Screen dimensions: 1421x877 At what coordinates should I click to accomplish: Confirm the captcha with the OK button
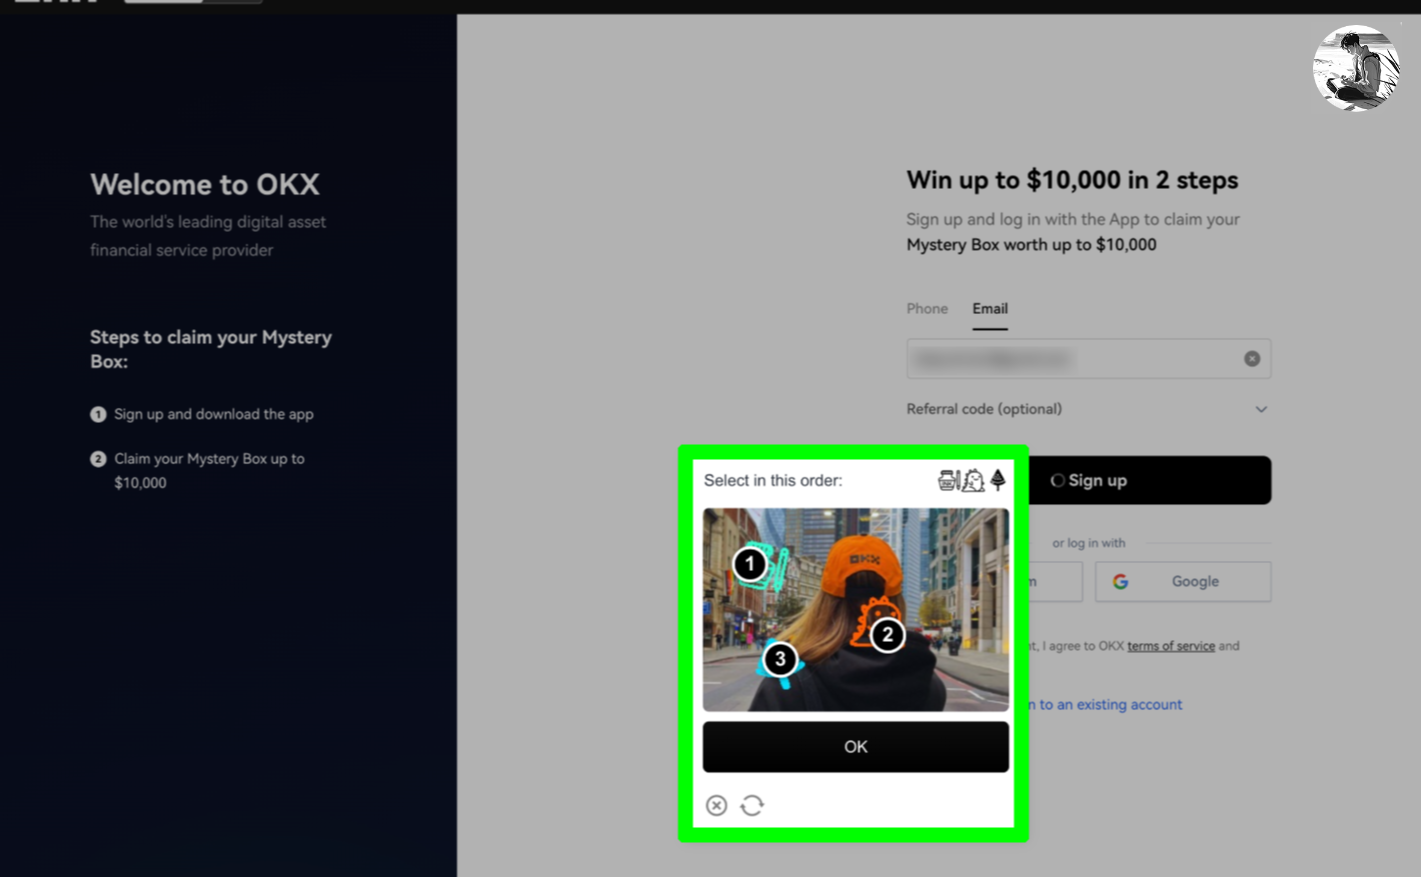[x=855, y=747]
